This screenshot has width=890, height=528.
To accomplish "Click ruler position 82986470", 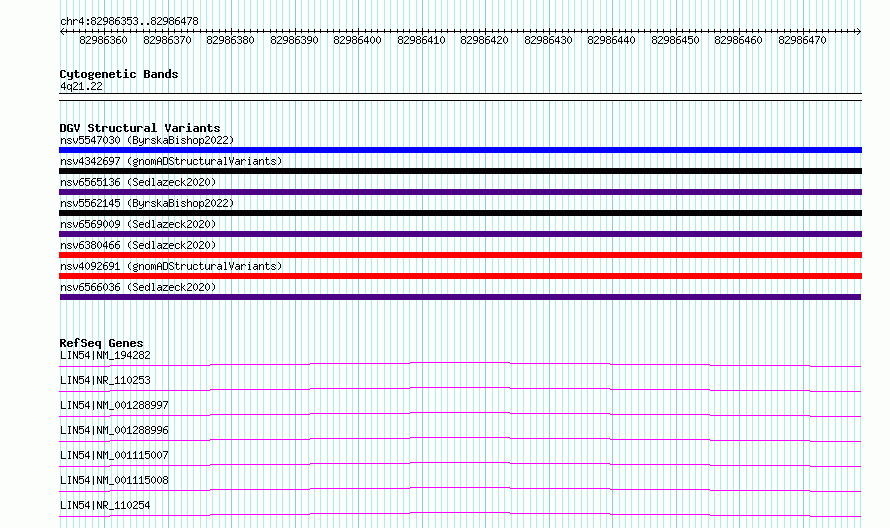I will [x=802, y=40].
